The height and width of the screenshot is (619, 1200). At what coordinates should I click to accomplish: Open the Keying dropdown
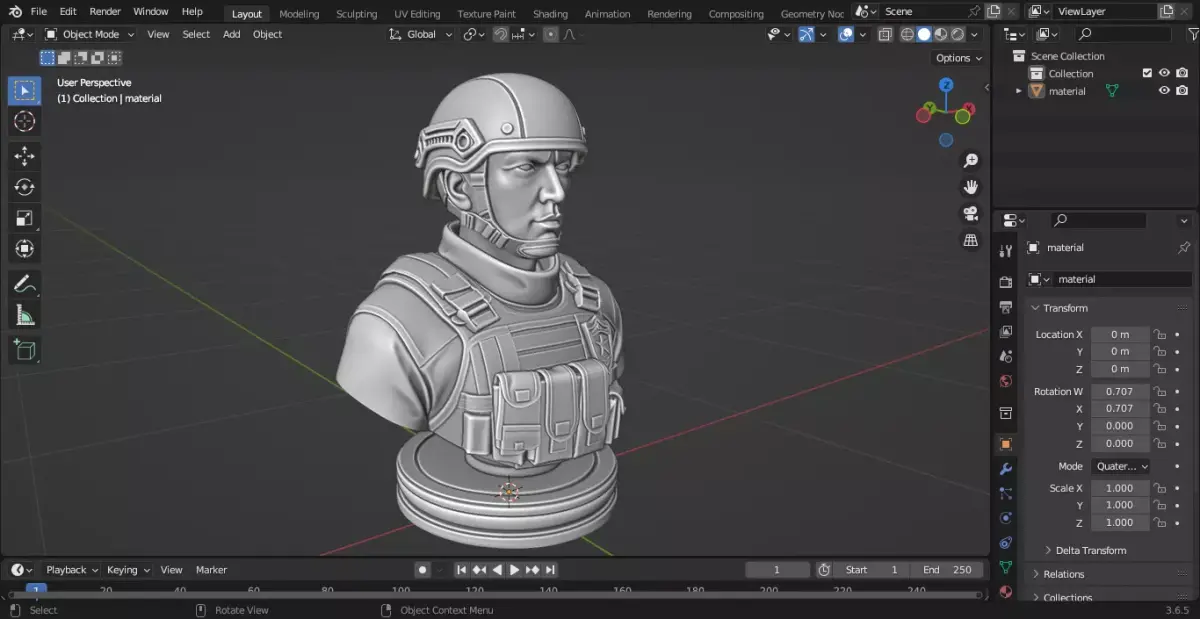[128, 570]
